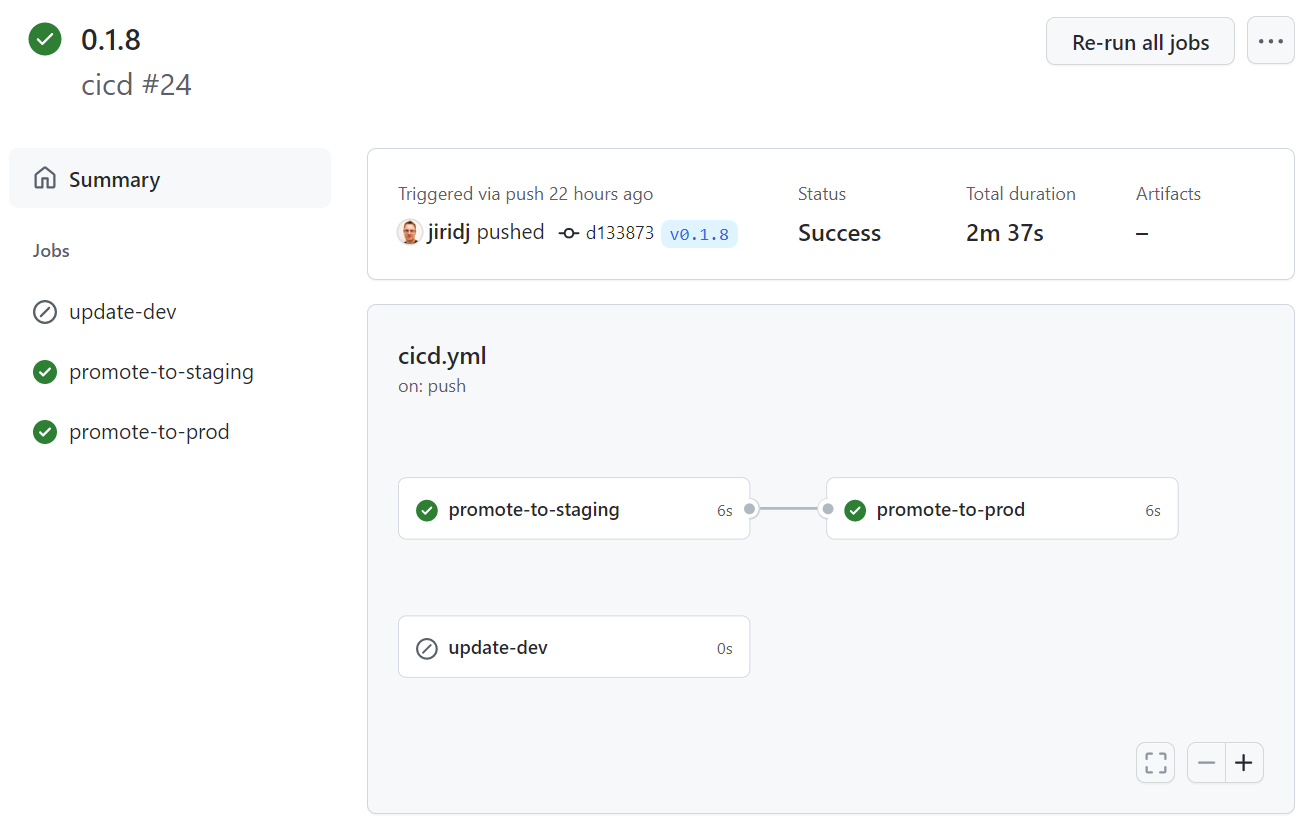Click the commit icon before d133873
The width and height of the screenshot is (1311, 825).
[568, 231]
